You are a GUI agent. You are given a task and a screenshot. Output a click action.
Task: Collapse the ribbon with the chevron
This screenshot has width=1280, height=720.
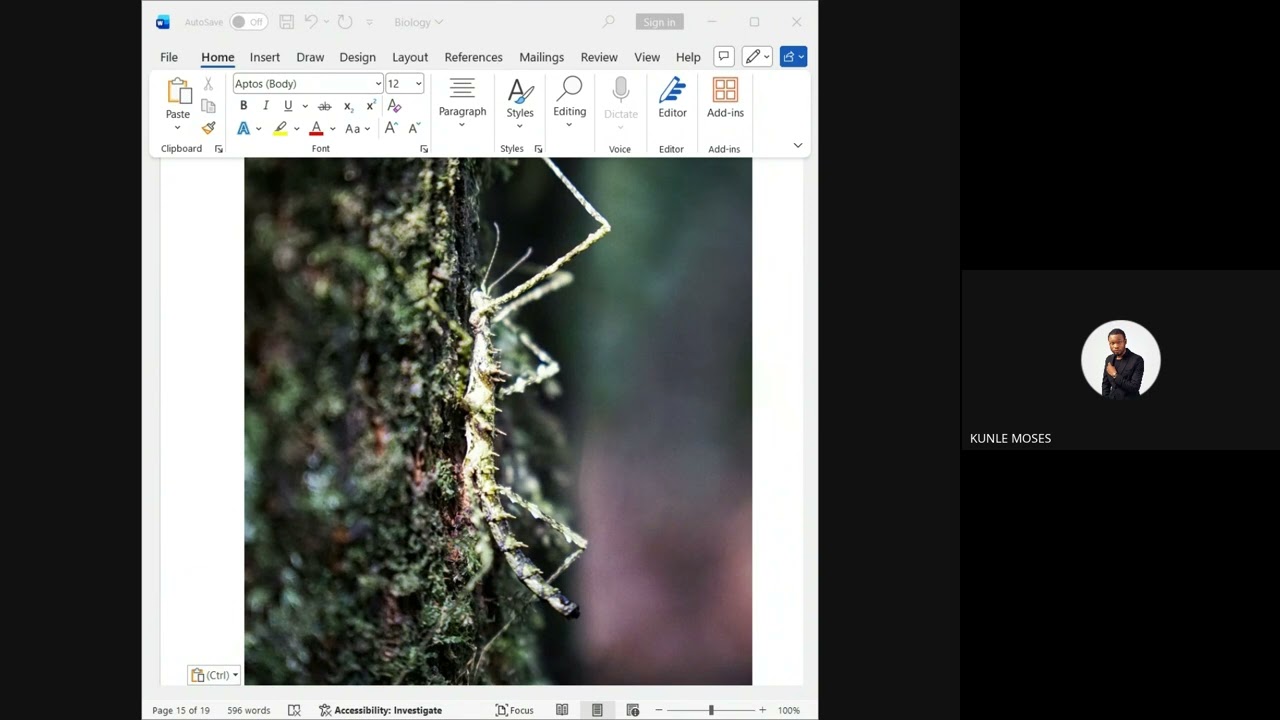coord(798,146)
